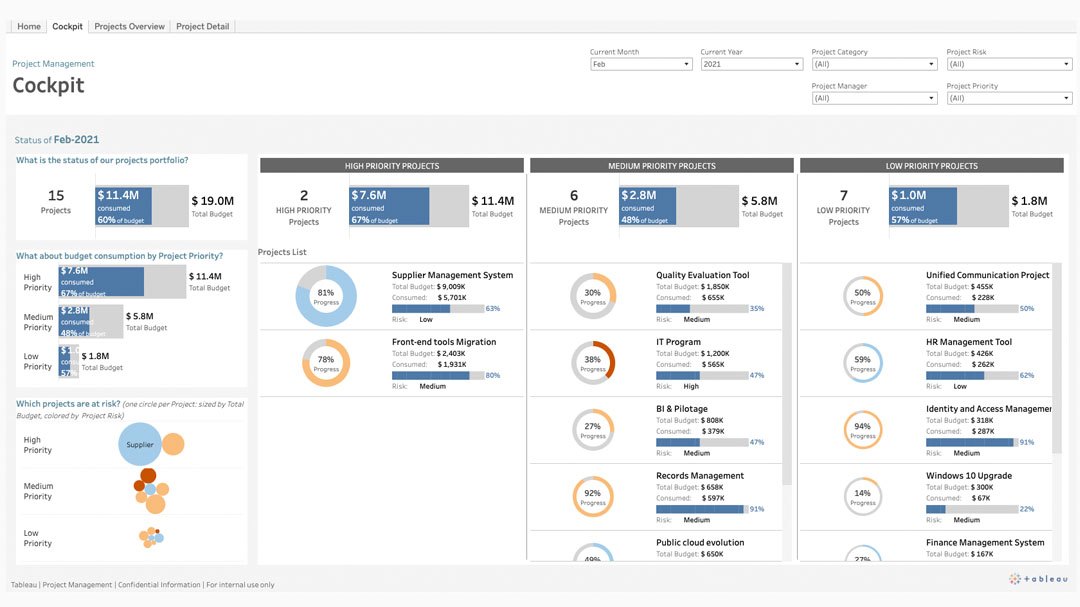This screenshot has height=607, width=1080.
Task: Click Identity and Access Management 94% donut
Action: pos(862,429)
